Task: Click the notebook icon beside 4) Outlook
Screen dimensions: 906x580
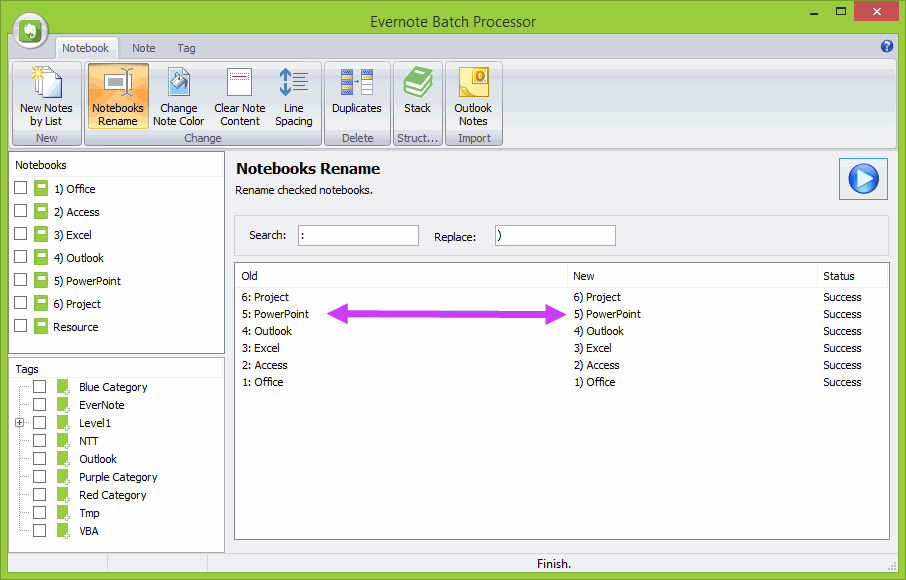Action: point(41,258)
